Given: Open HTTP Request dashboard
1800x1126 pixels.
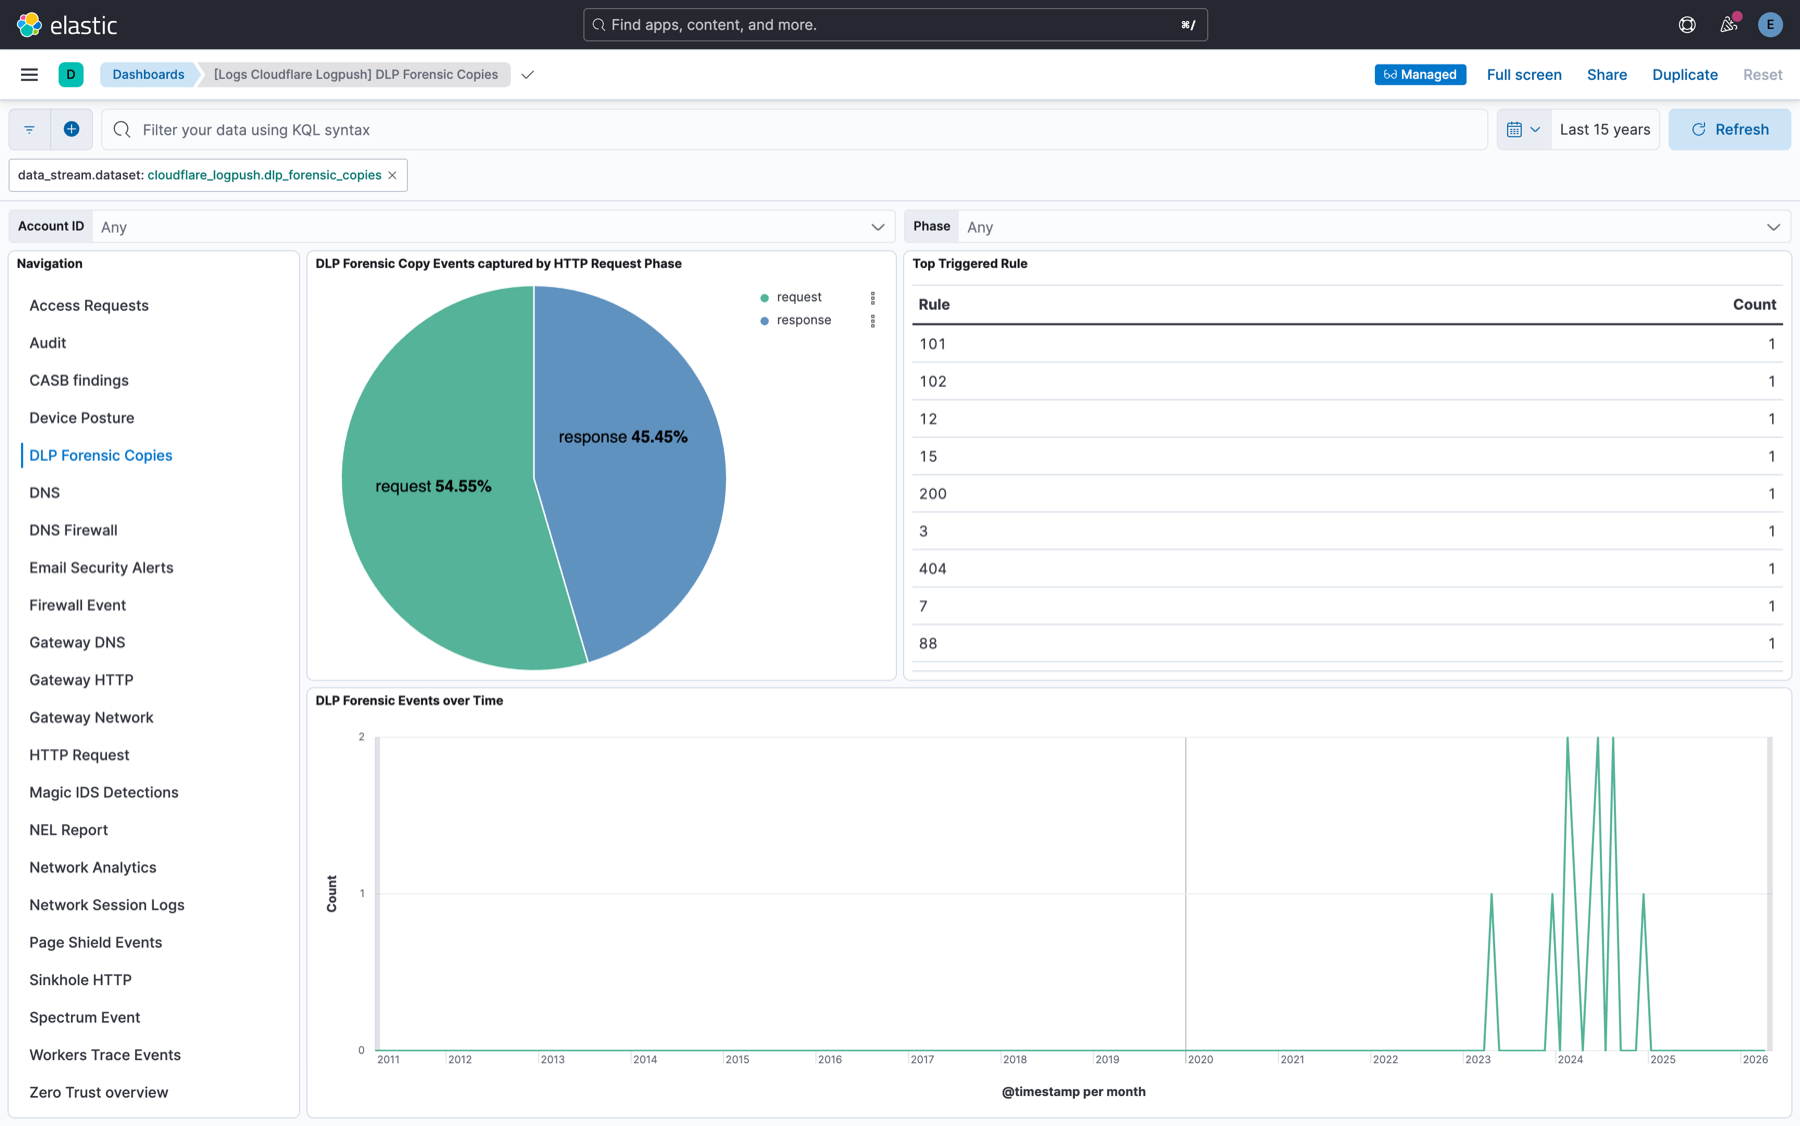Looking at the screenshot, I should [79, 755].
